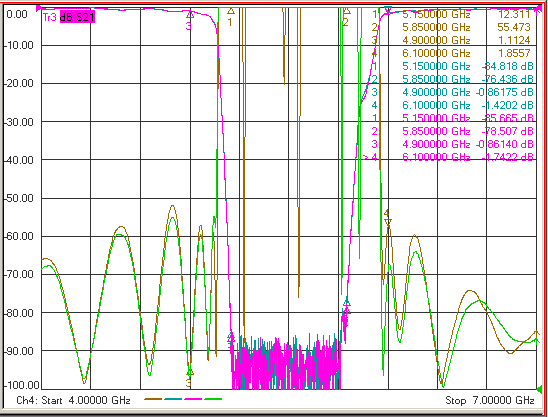Click the brown trace legend line
Screen dimensions: 548x417
153,399
